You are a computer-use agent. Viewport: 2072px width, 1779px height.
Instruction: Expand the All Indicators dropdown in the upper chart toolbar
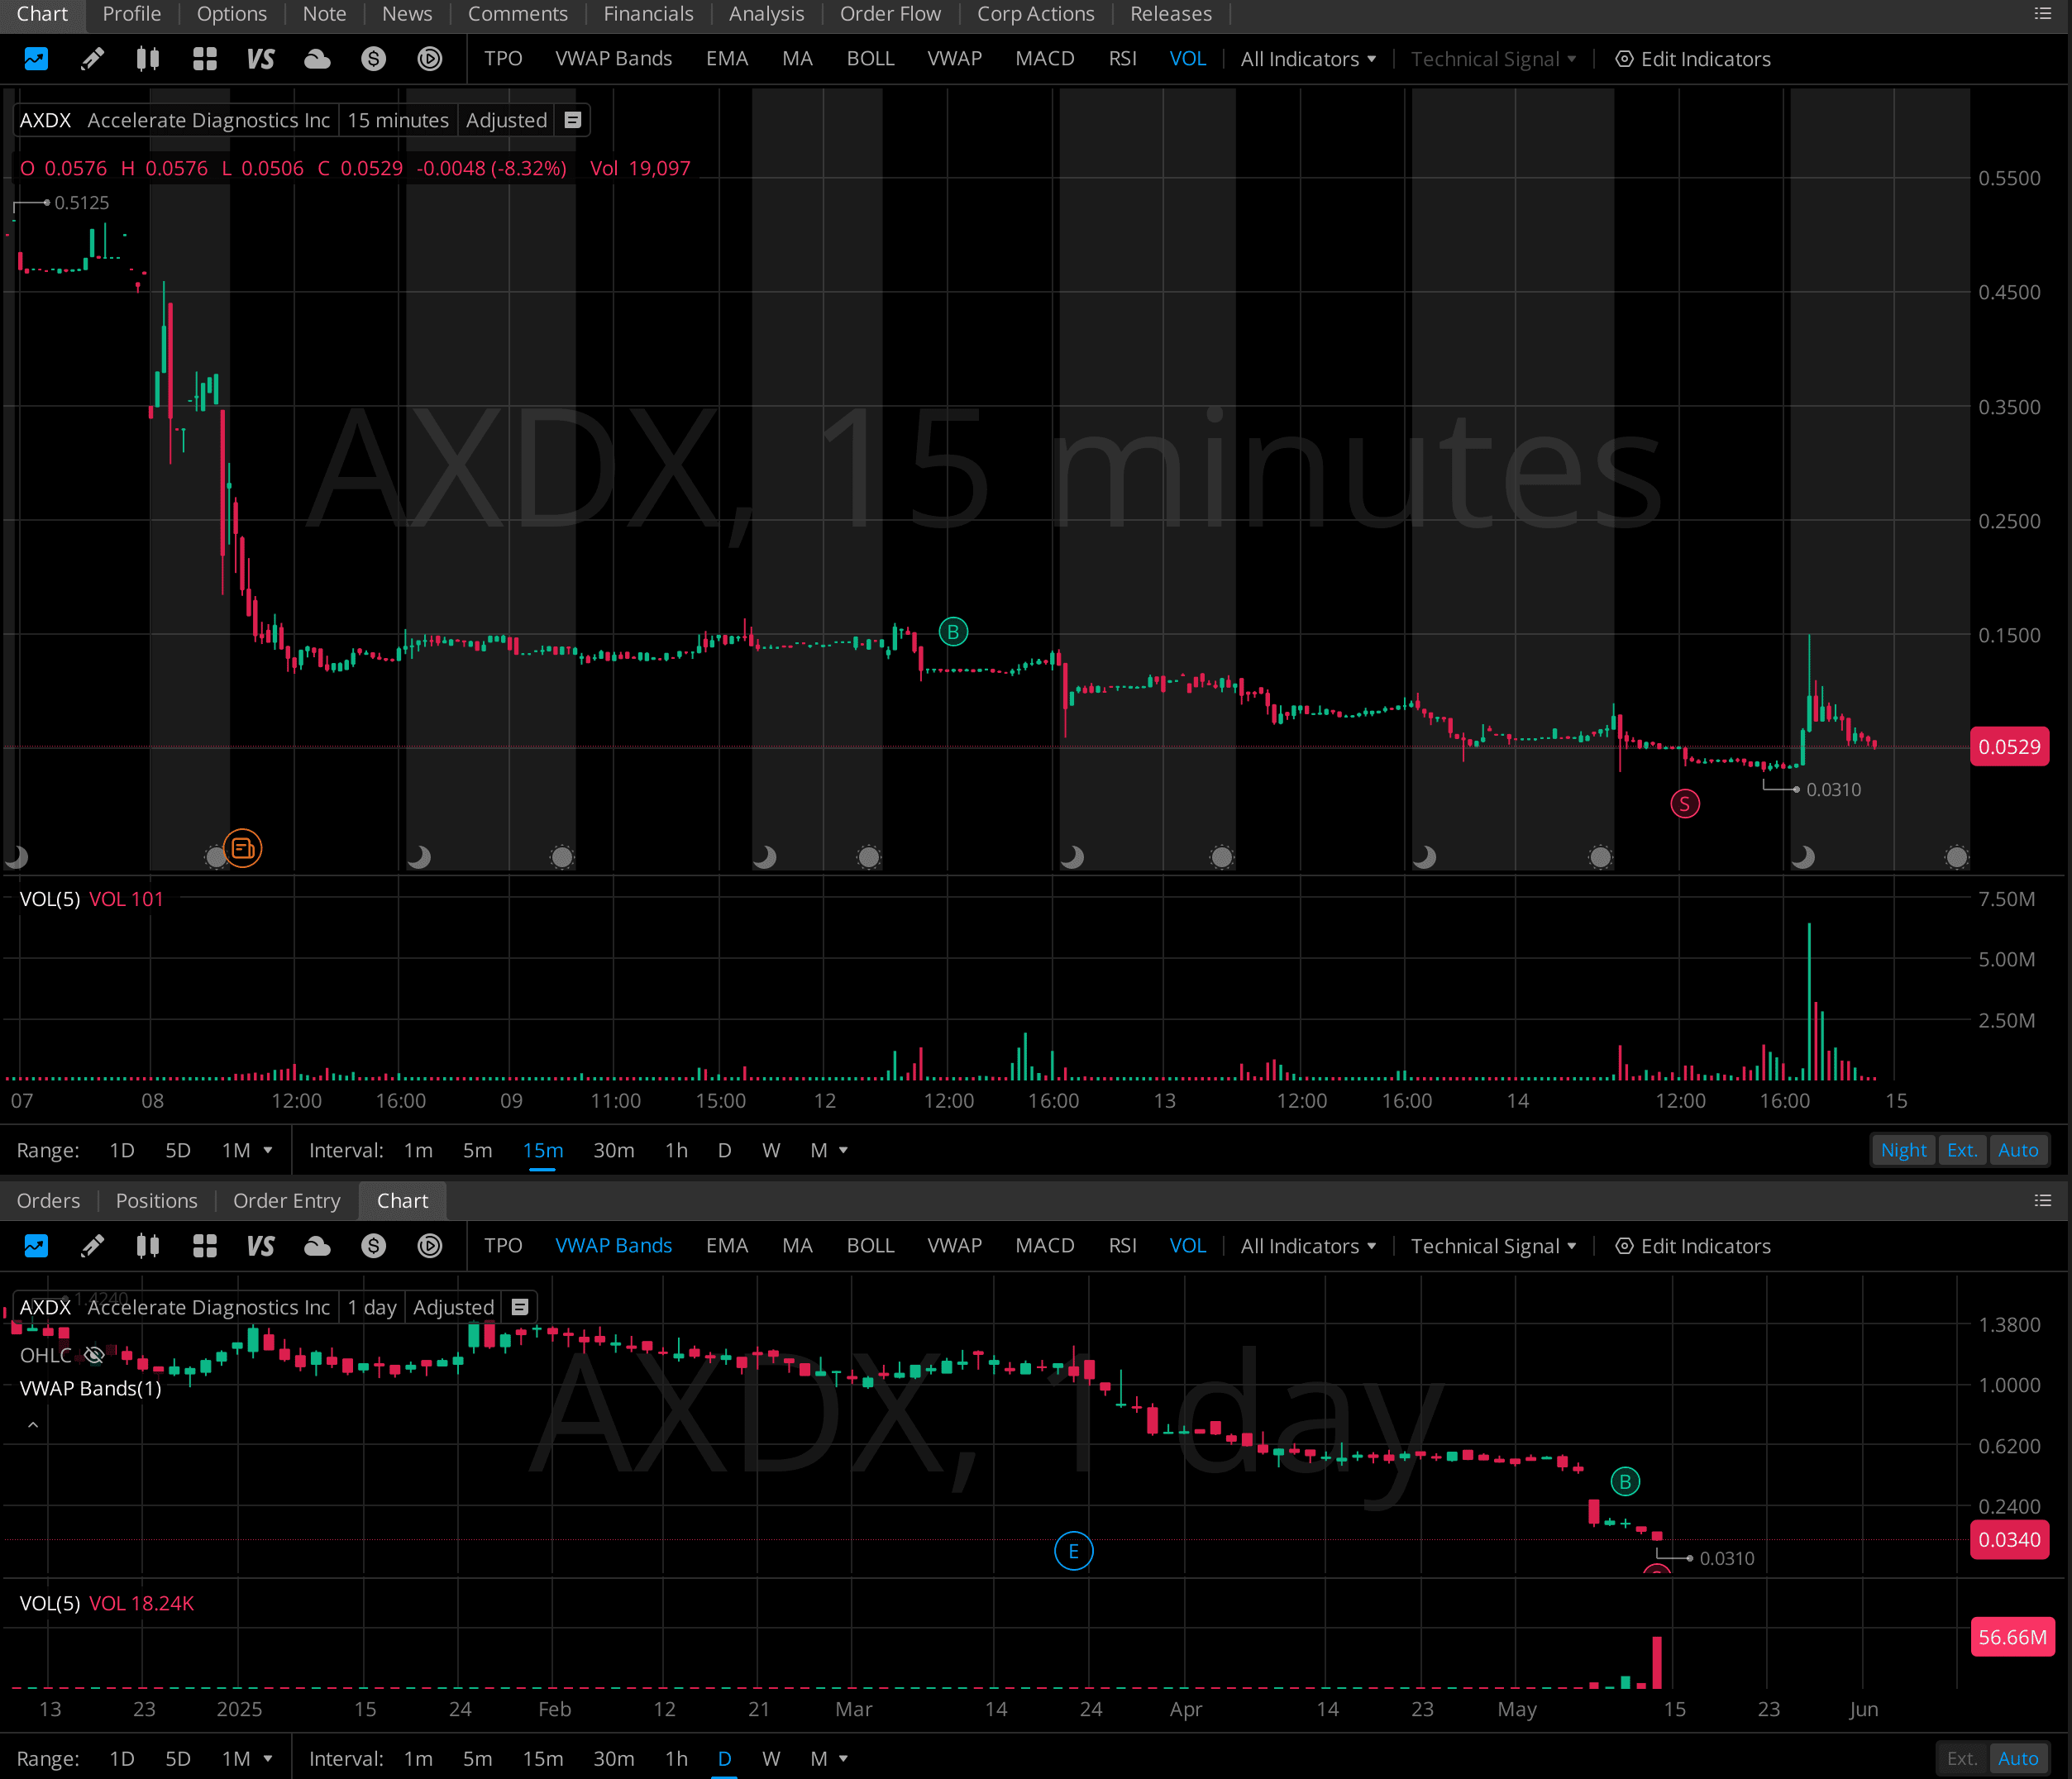click(1308, 59)
